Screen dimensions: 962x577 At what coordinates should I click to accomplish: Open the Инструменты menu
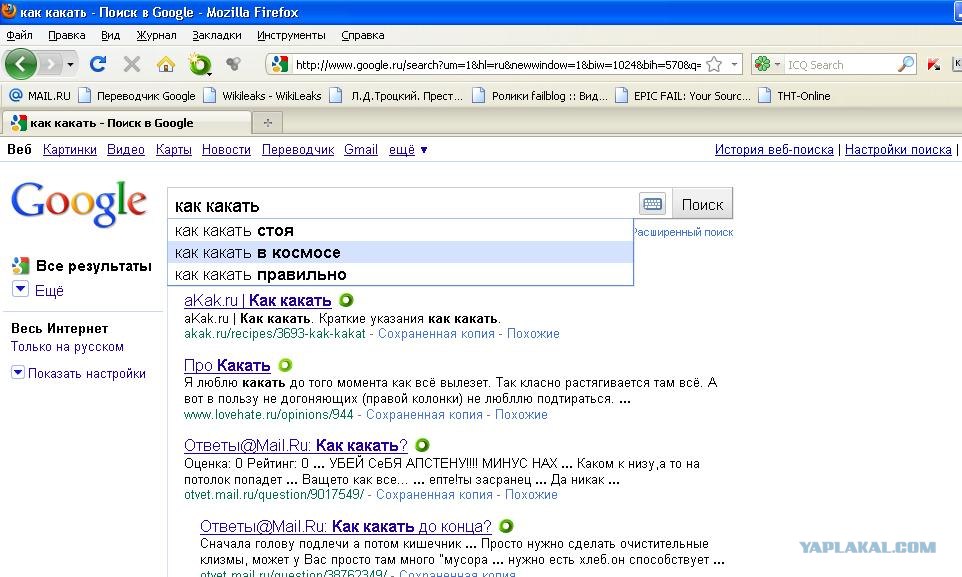point(291,35)
